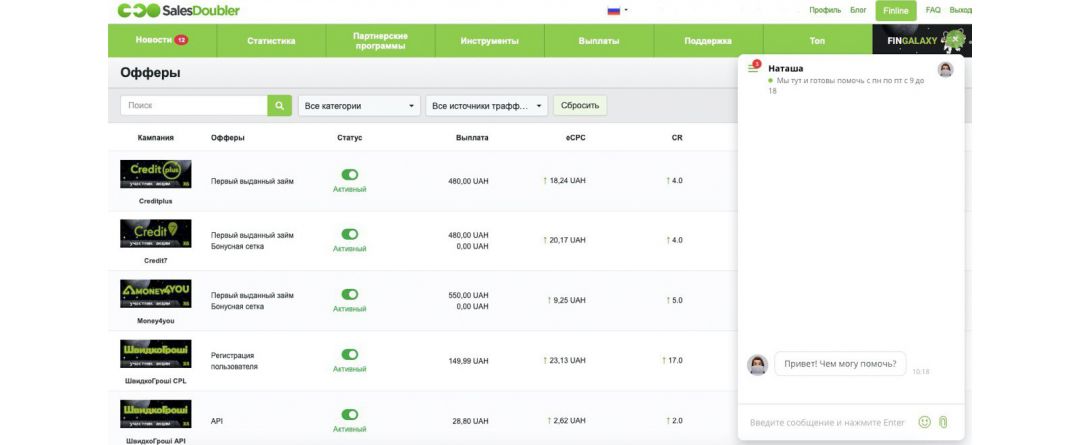The image size is (1080, 445).
Task: Click the ШвидкоГроші CPL campaign name
Action: [156, 381]
